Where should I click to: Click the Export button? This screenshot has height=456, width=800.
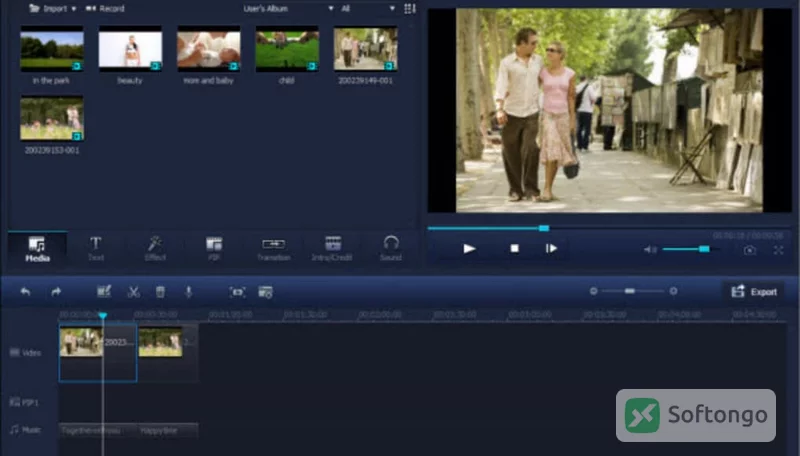click(754, 292)
